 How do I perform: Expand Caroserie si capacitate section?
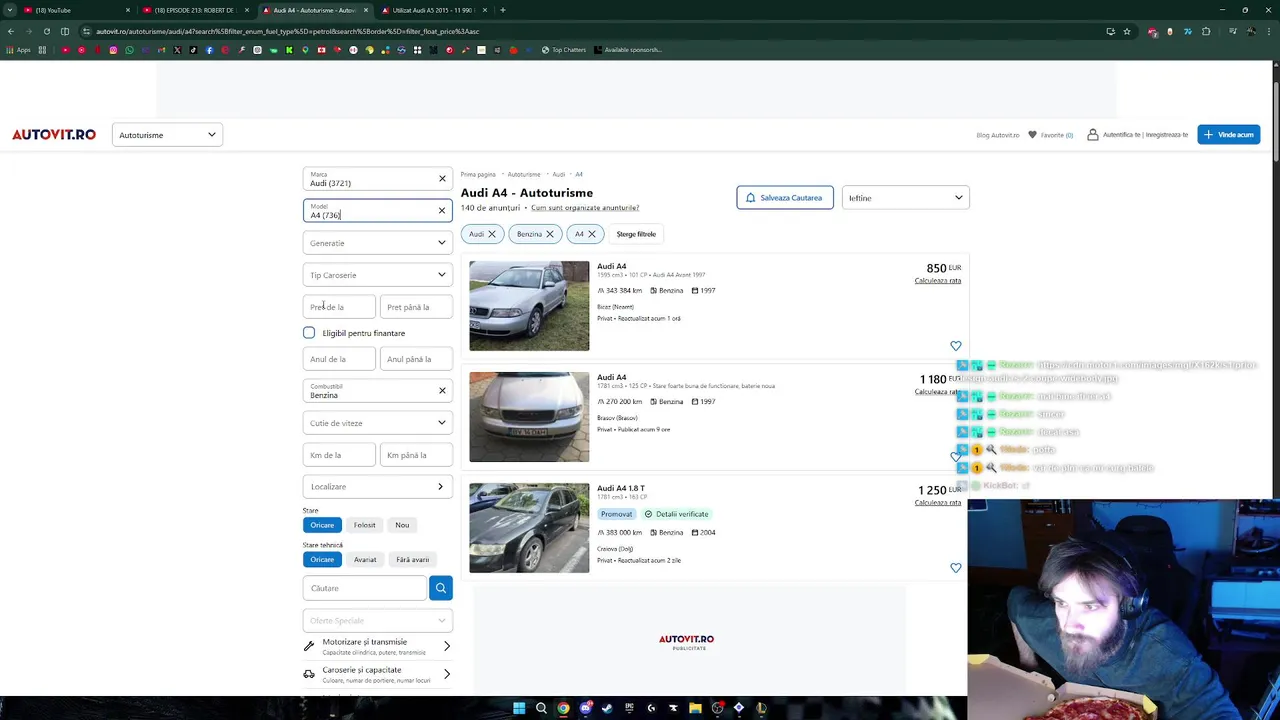(x=378, y=674)
